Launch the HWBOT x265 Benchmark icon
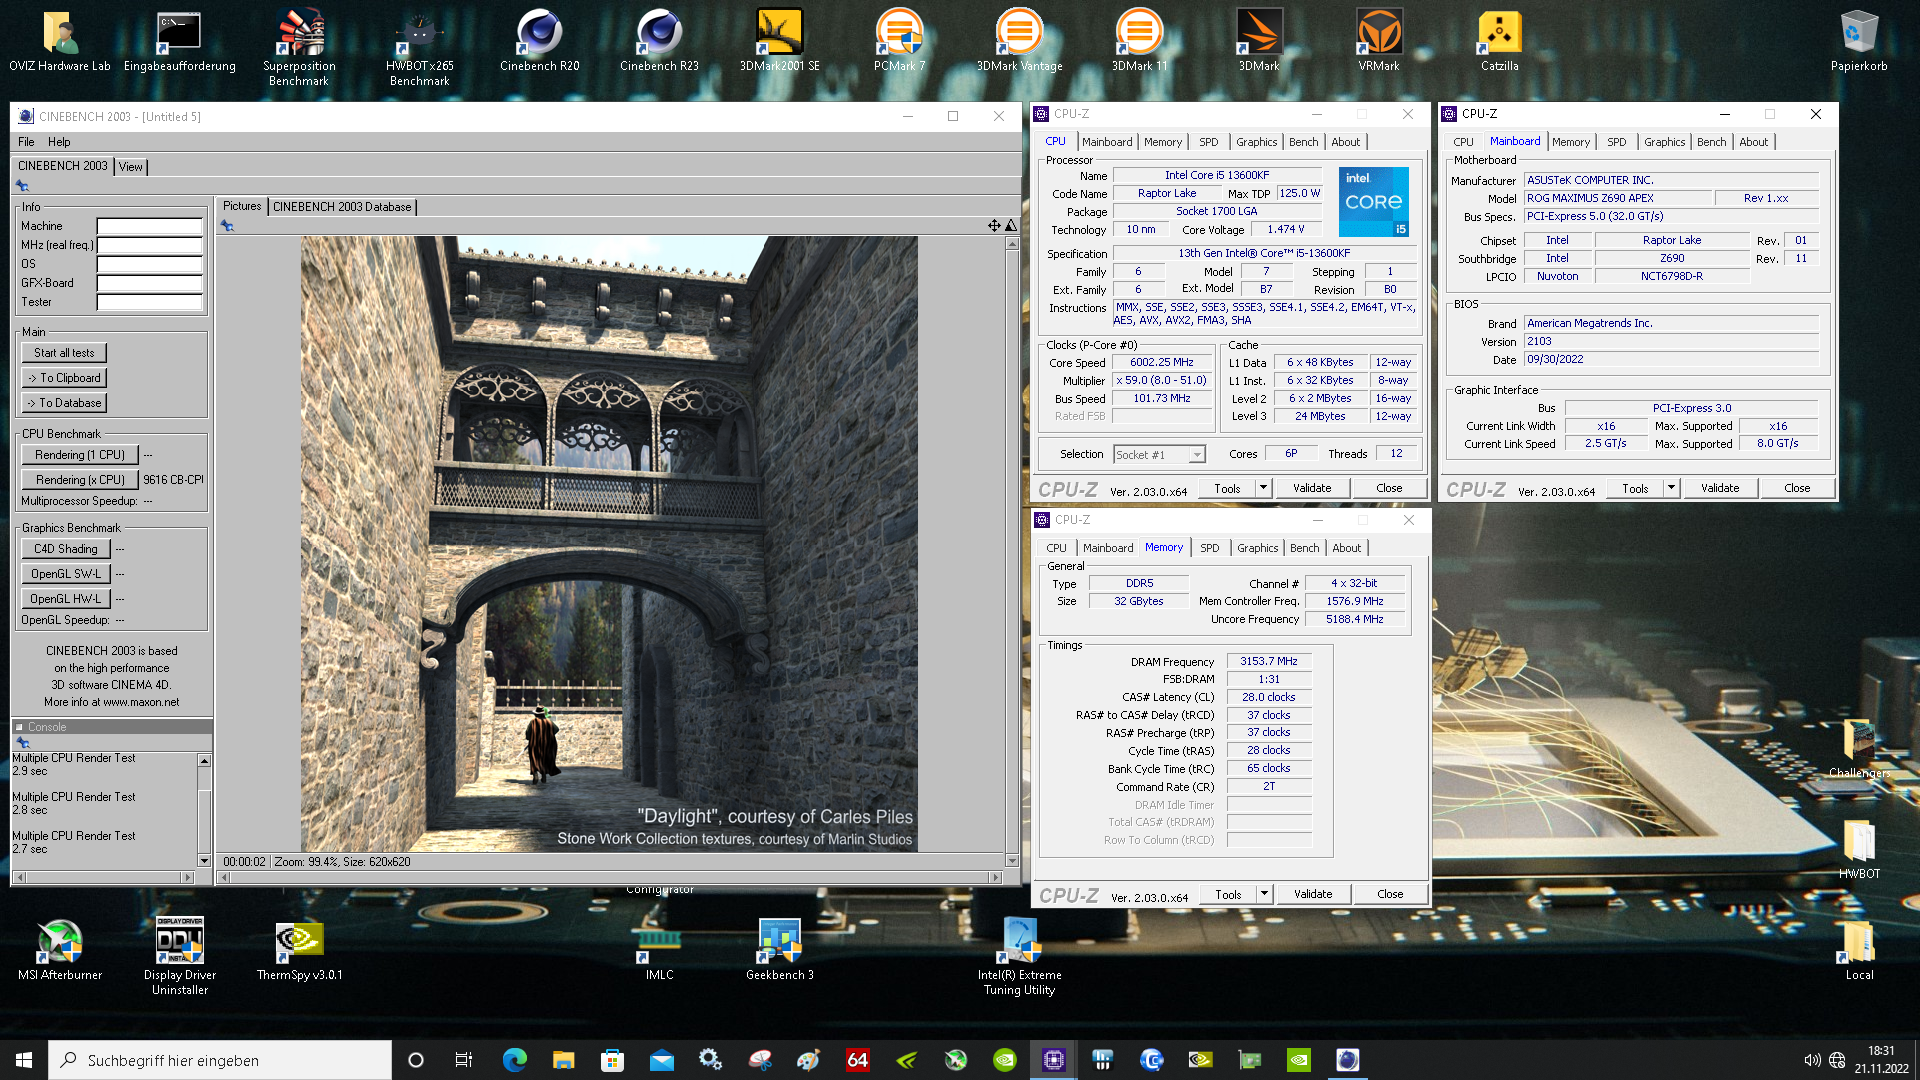The width and height of the screenshot is (1920, 1080). click(420, 47)
